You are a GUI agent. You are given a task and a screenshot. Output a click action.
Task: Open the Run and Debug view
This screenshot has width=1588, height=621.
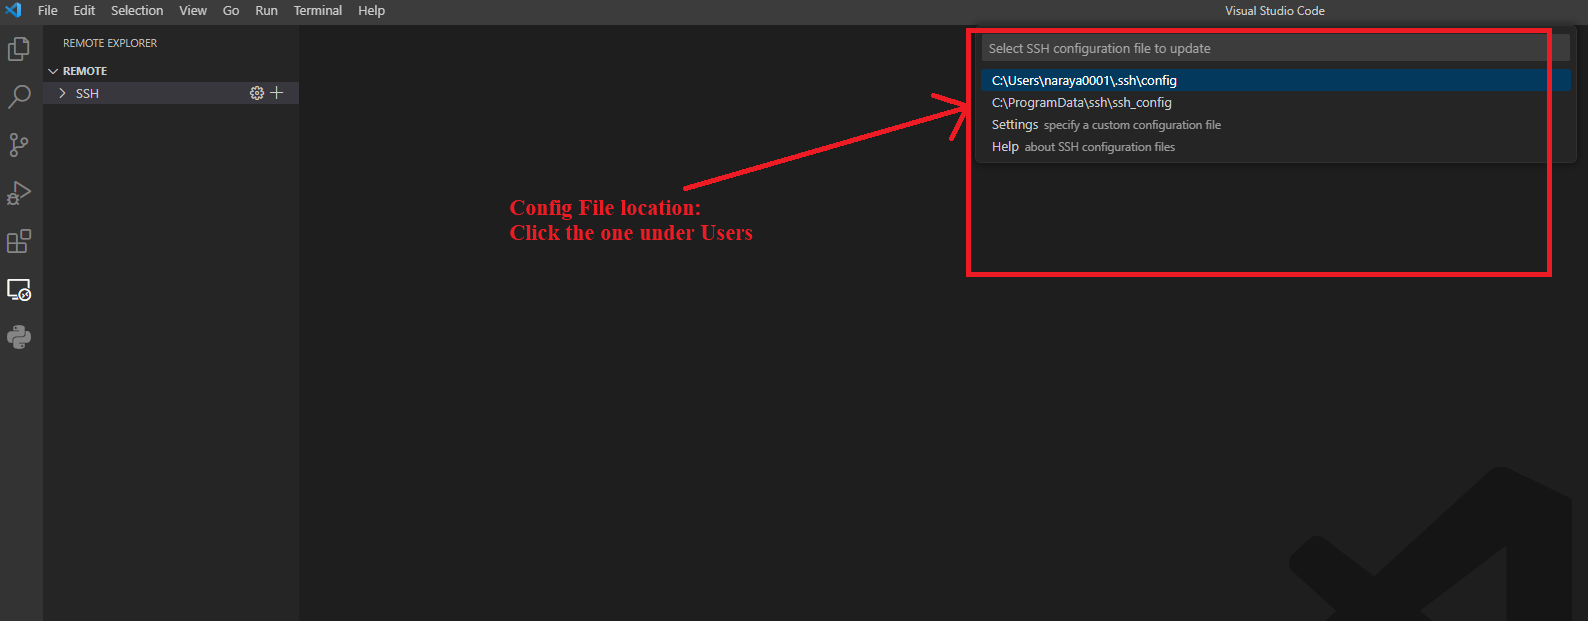19,193
